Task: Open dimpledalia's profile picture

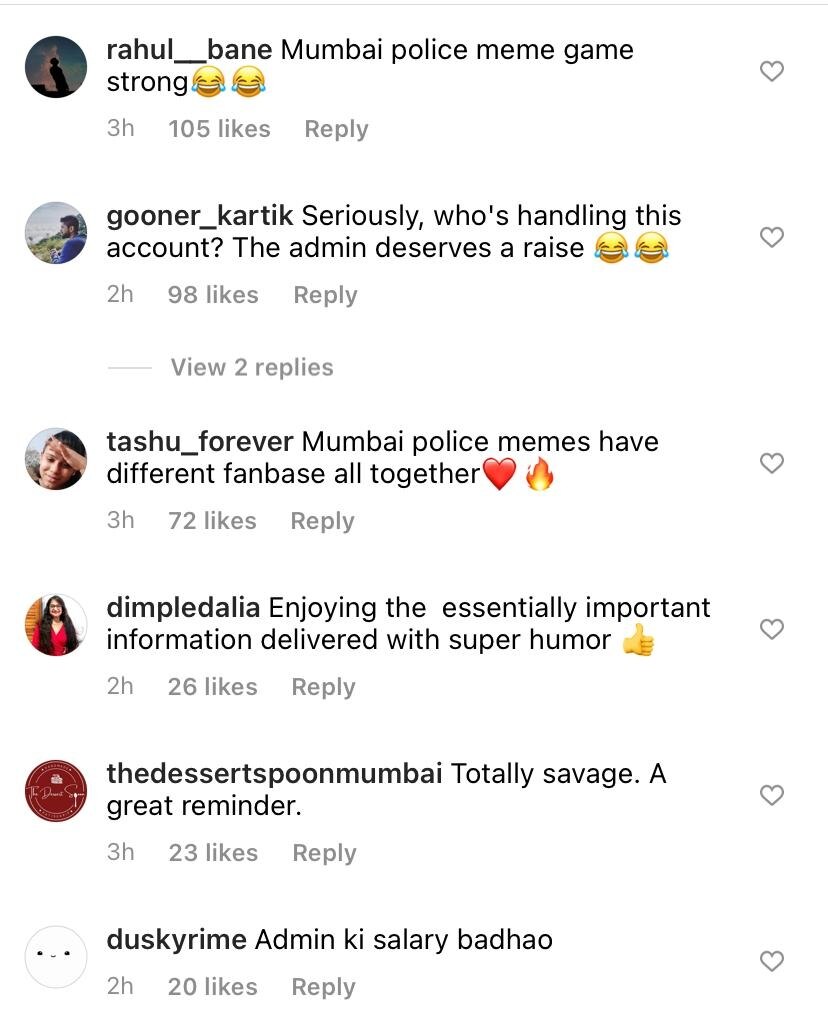Action: (56, 625)
